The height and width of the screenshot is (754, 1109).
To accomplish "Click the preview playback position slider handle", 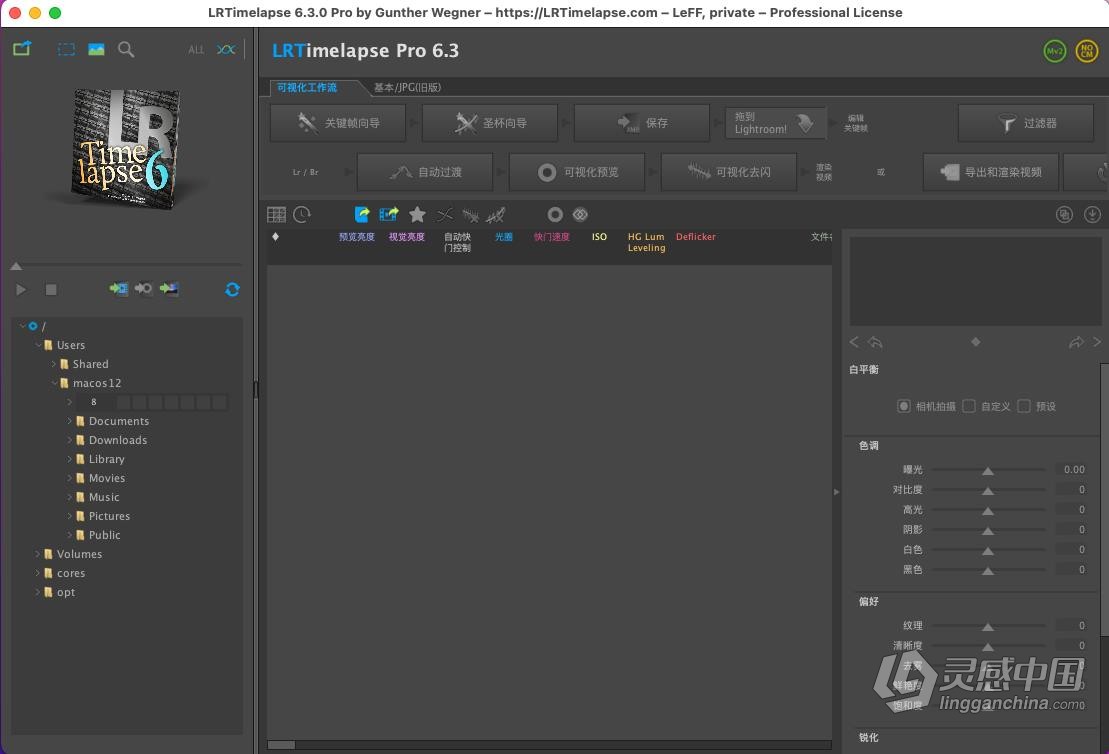I will [x=16, y=266].
